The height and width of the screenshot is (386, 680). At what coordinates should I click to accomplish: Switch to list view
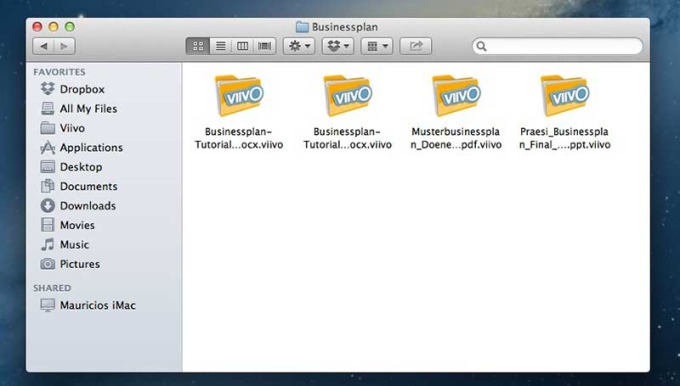pyautogui.click(x=221, y=46)
